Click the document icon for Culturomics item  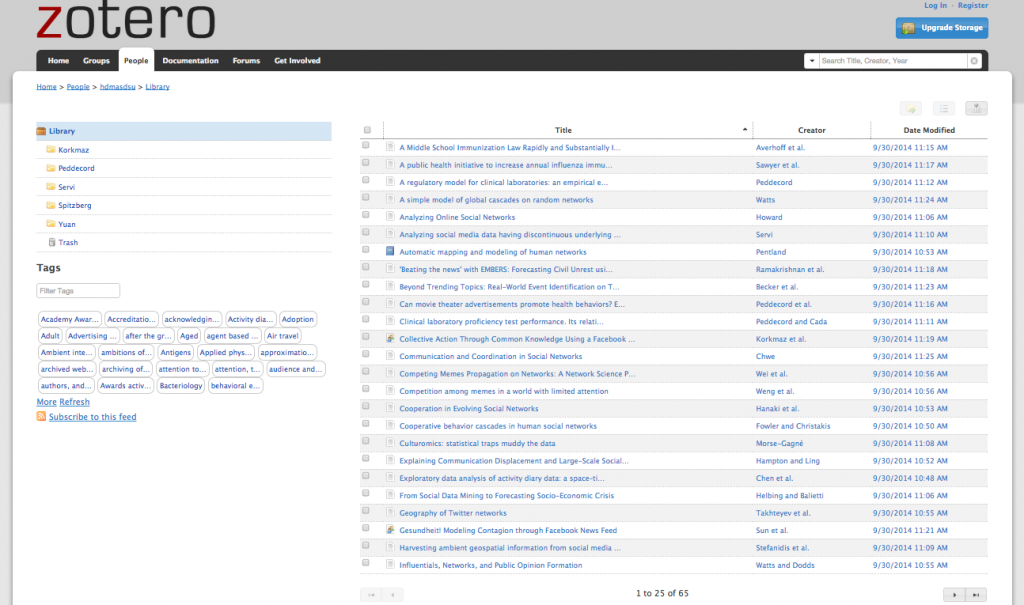tap(390, 442)
